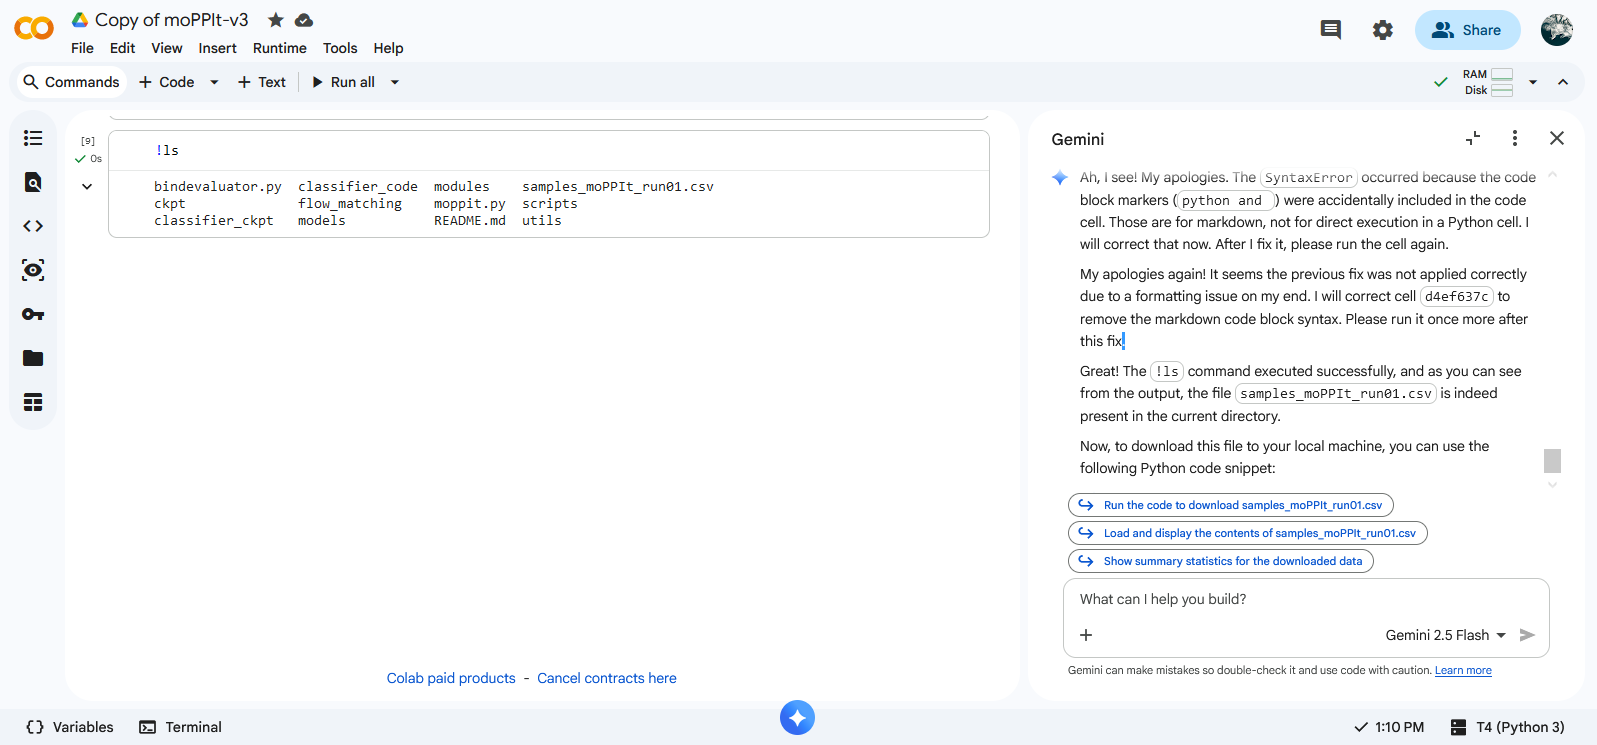The height and width of the screenshot is (745, 1597).
Task: Click the 'What can I help you build?' field
Action: pos(1300,599)
